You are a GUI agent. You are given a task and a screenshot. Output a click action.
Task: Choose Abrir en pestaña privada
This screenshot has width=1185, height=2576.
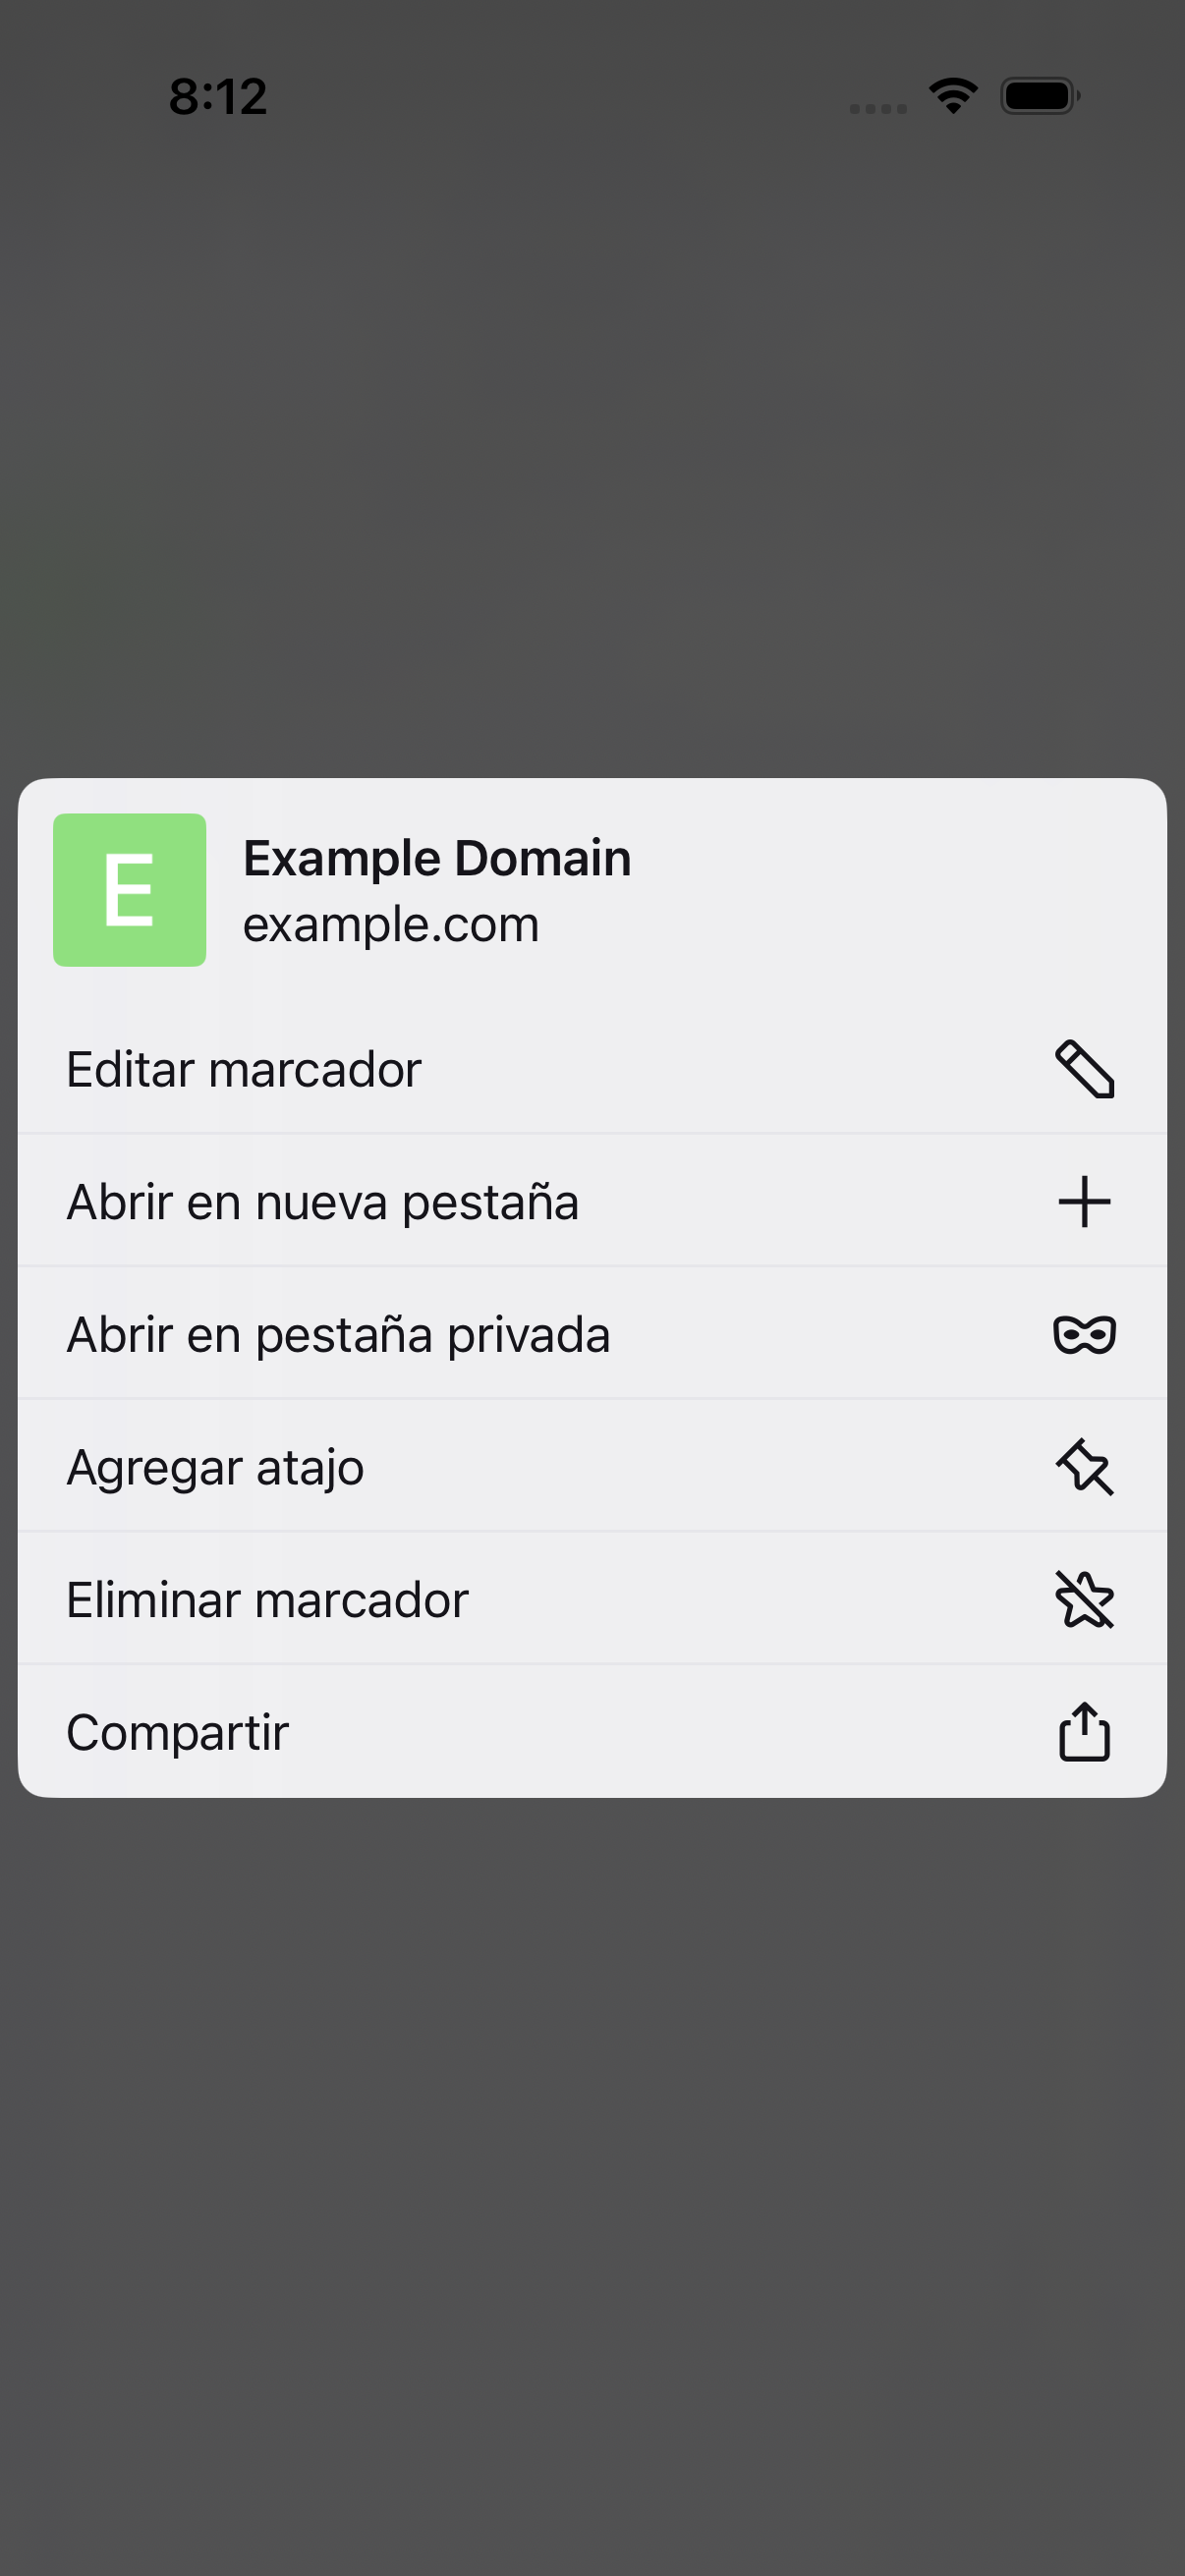592,1334
